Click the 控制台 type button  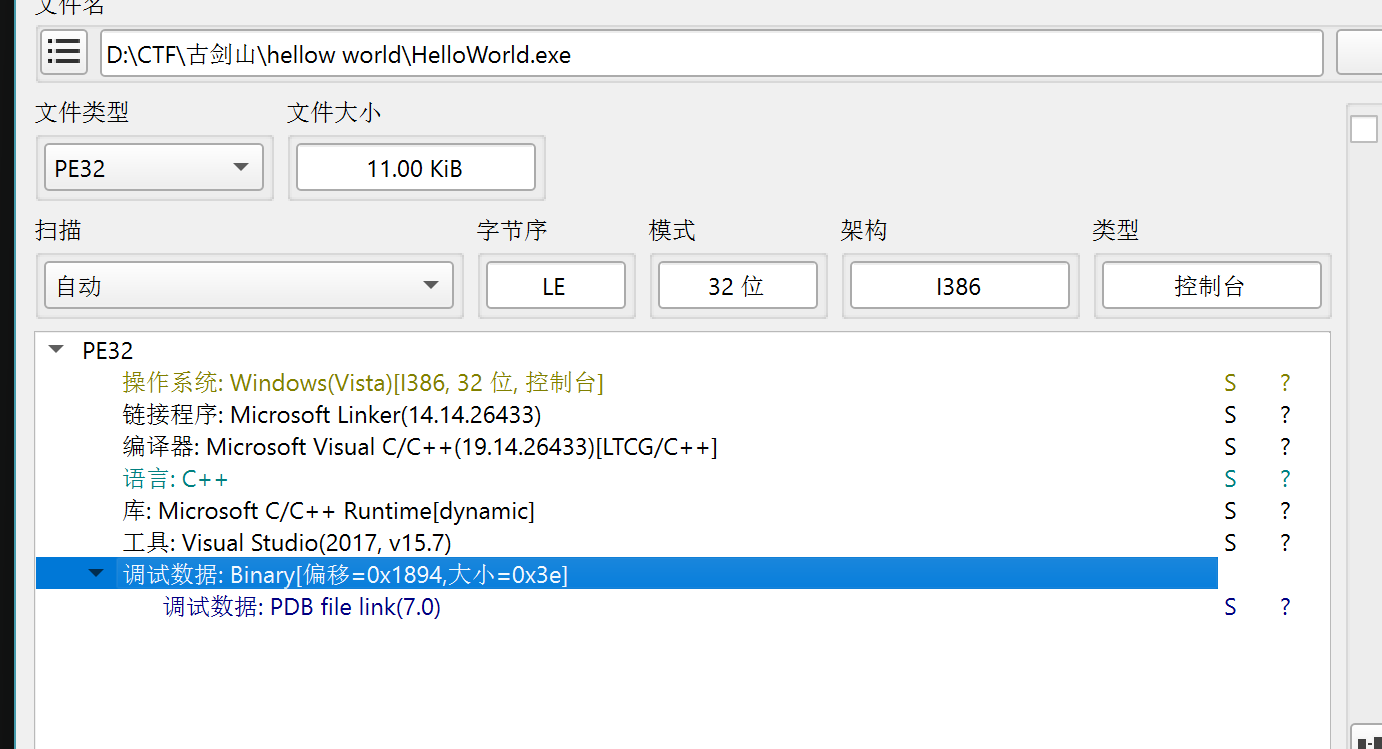point(1211,286)
